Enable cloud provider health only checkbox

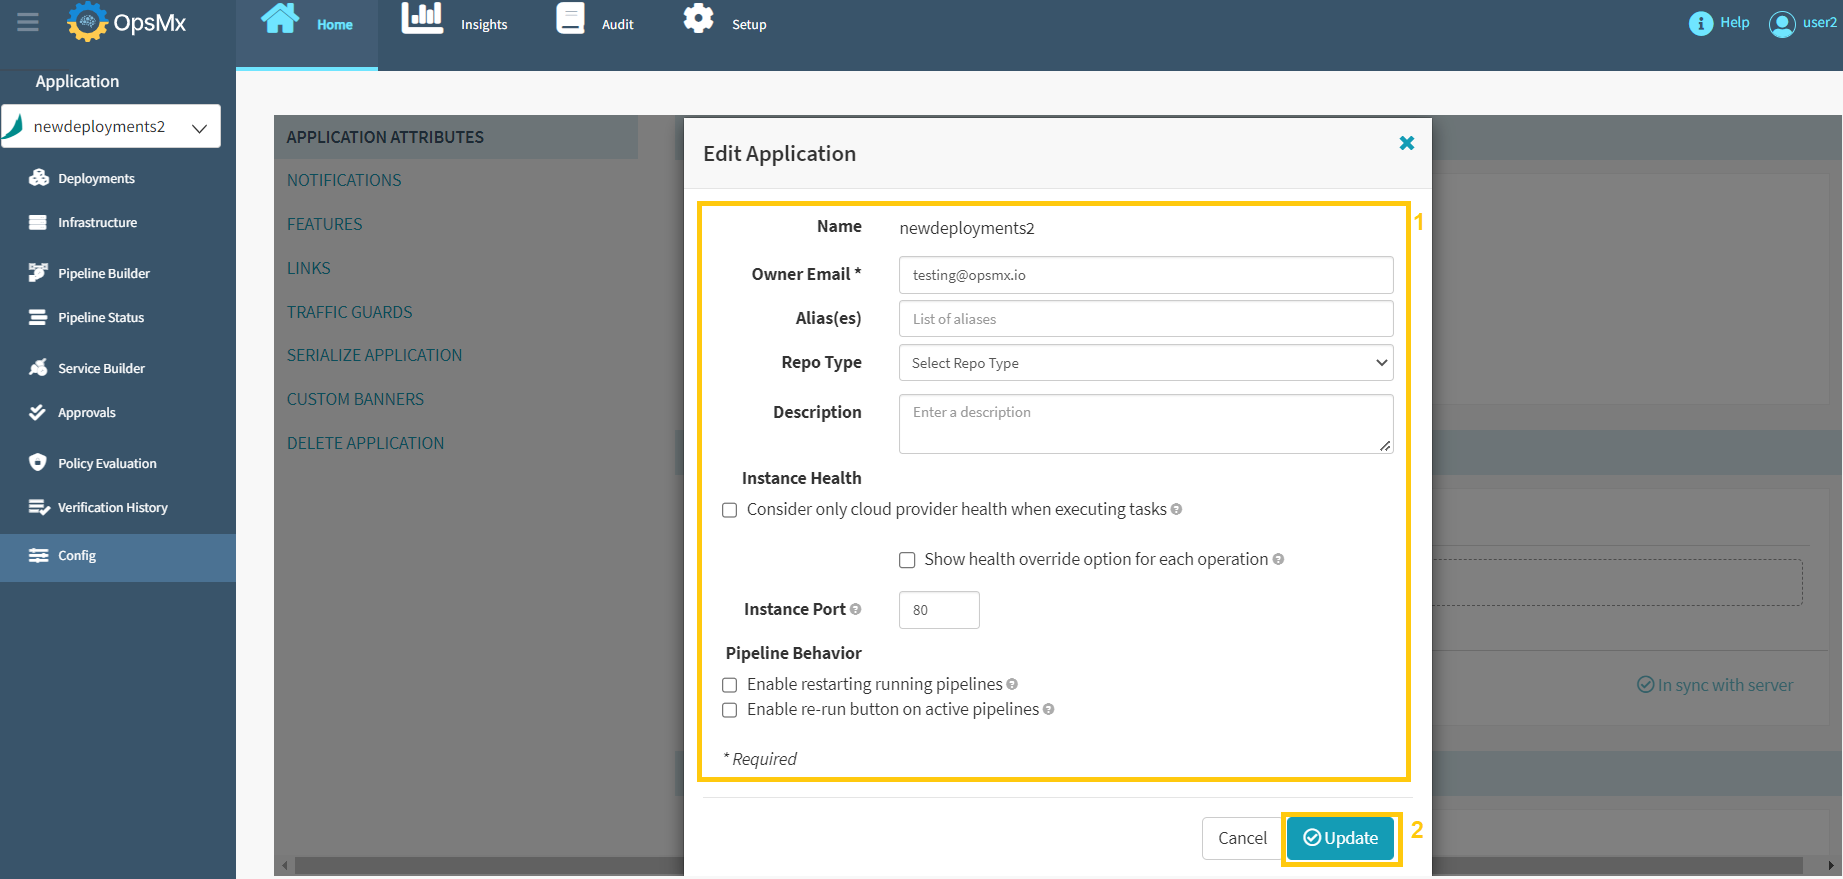point(730,510)
